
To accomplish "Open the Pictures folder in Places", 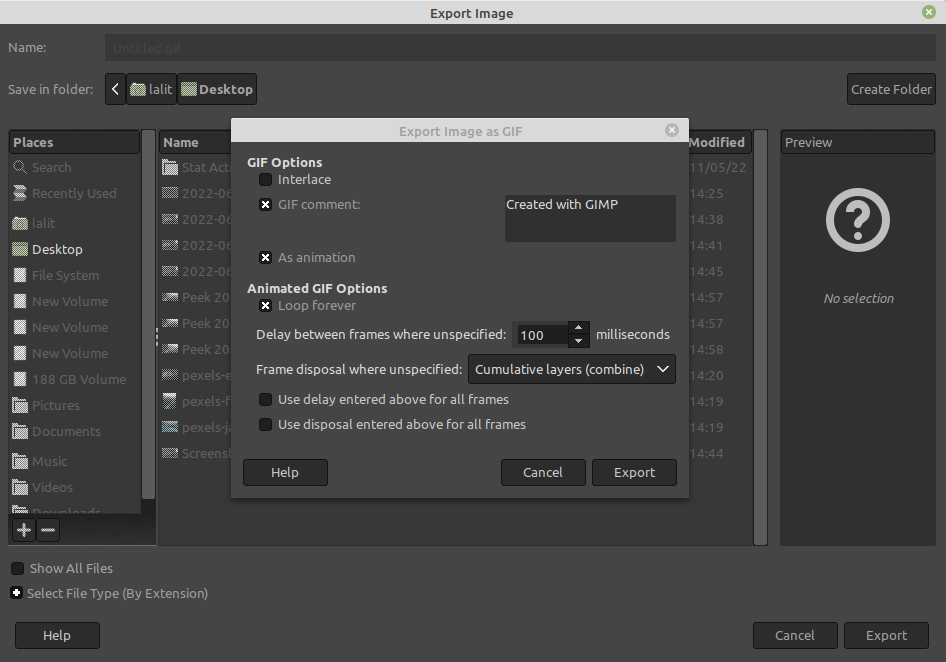I will [55, 405].
